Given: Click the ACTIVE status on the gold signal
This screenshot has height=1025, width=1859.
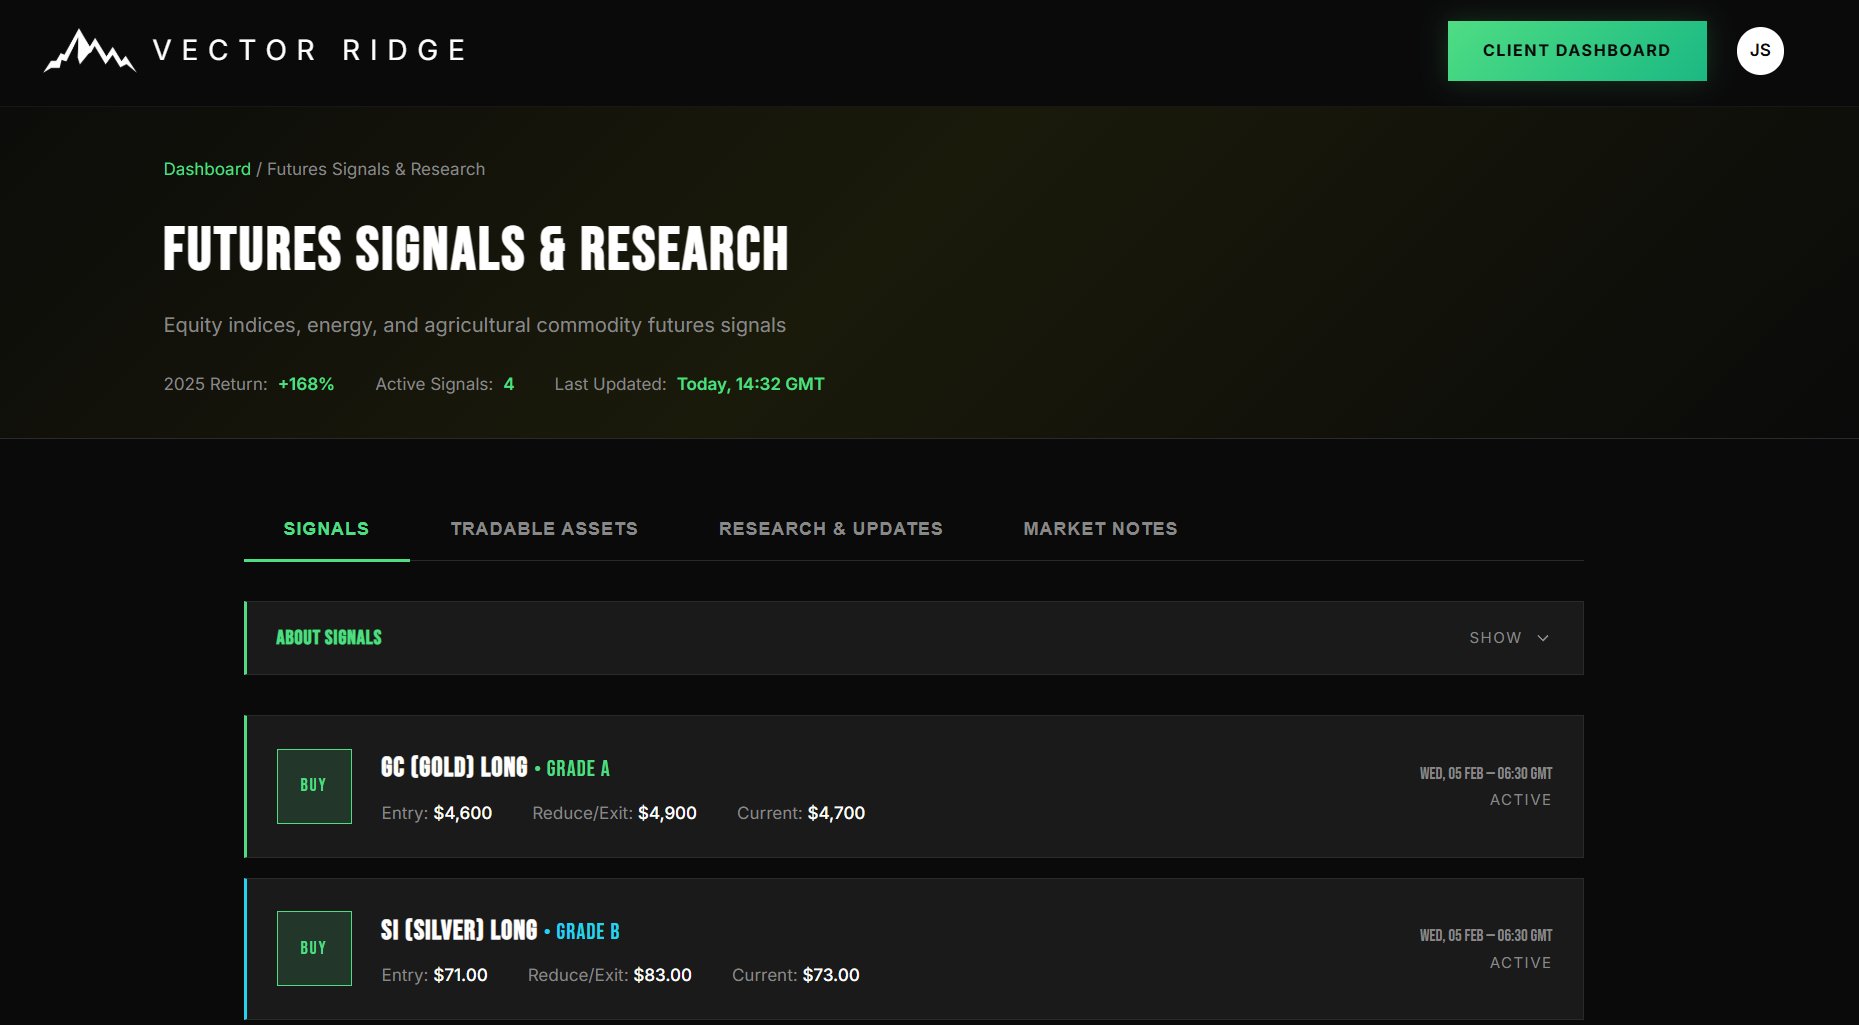Looking at the screenshot, I should [1521, 799].
